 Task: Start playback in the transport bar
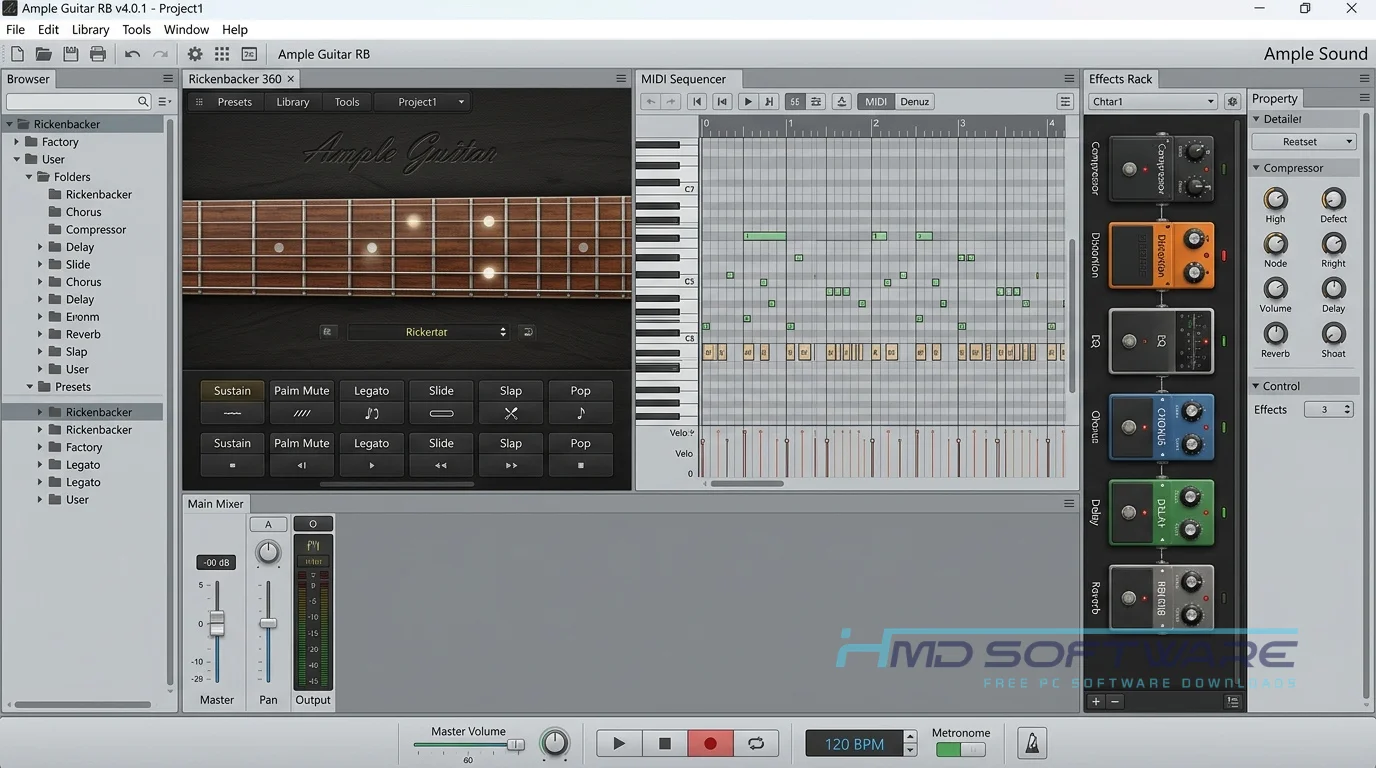click(x=619, y=743)
